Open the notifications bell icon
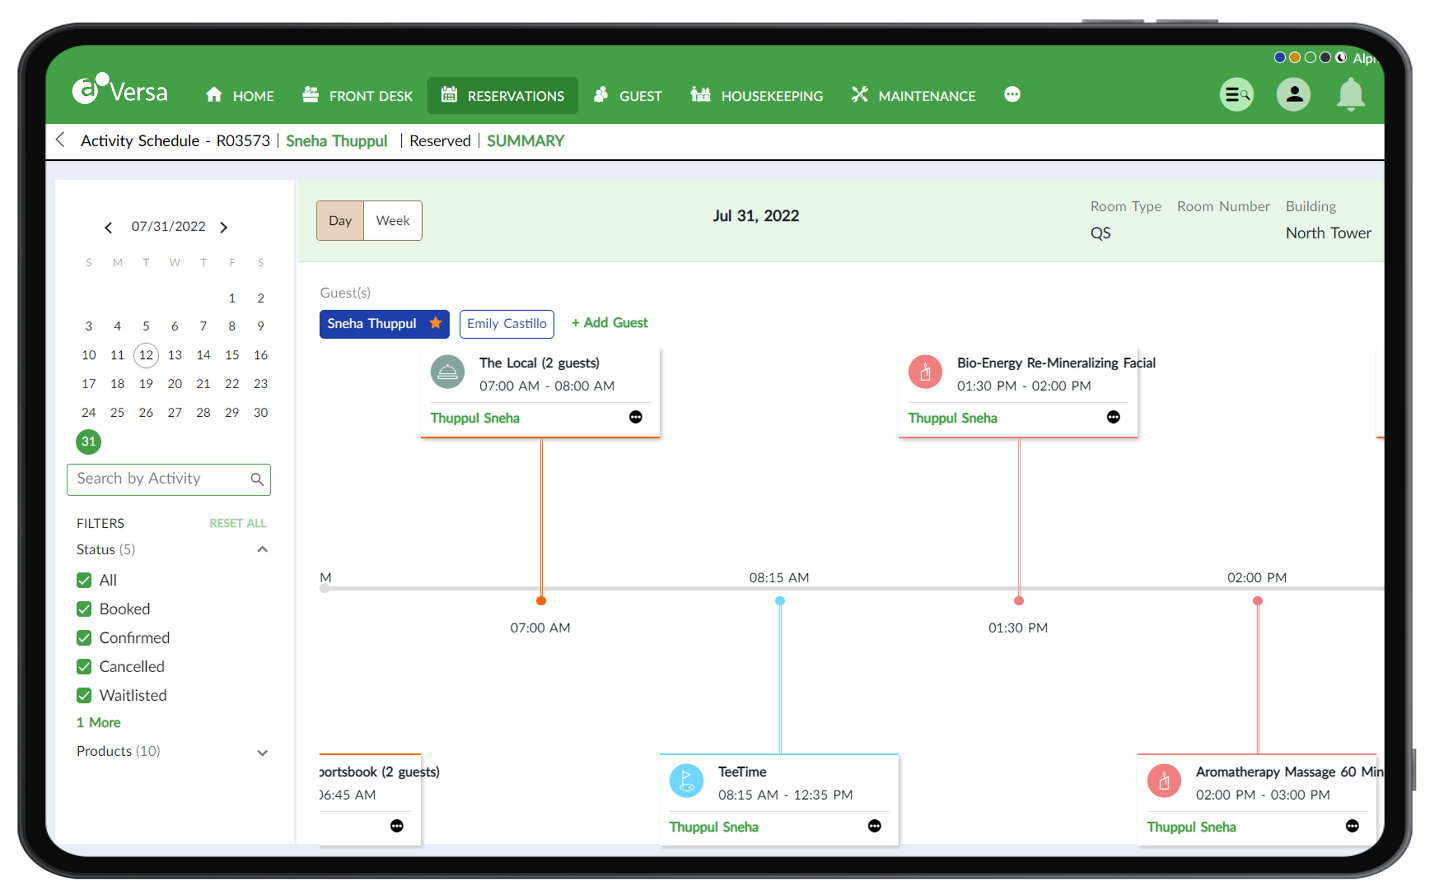The width and height of the screenshot is (1435, 896). click(x=1350, y=95)
